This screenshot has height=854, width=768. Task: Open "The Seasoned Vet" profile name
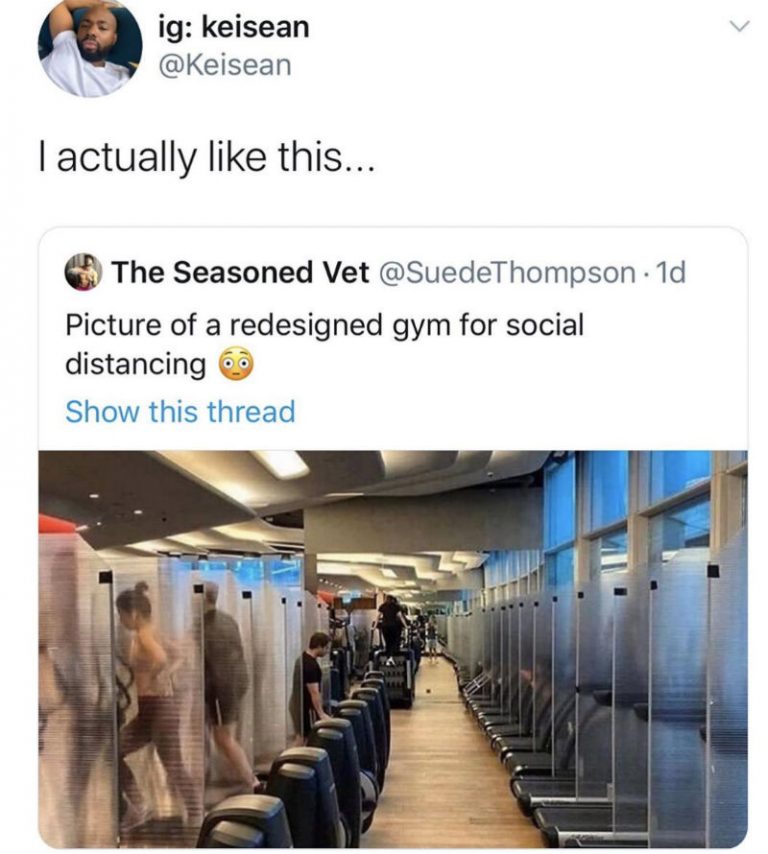[x=240, y=272]
